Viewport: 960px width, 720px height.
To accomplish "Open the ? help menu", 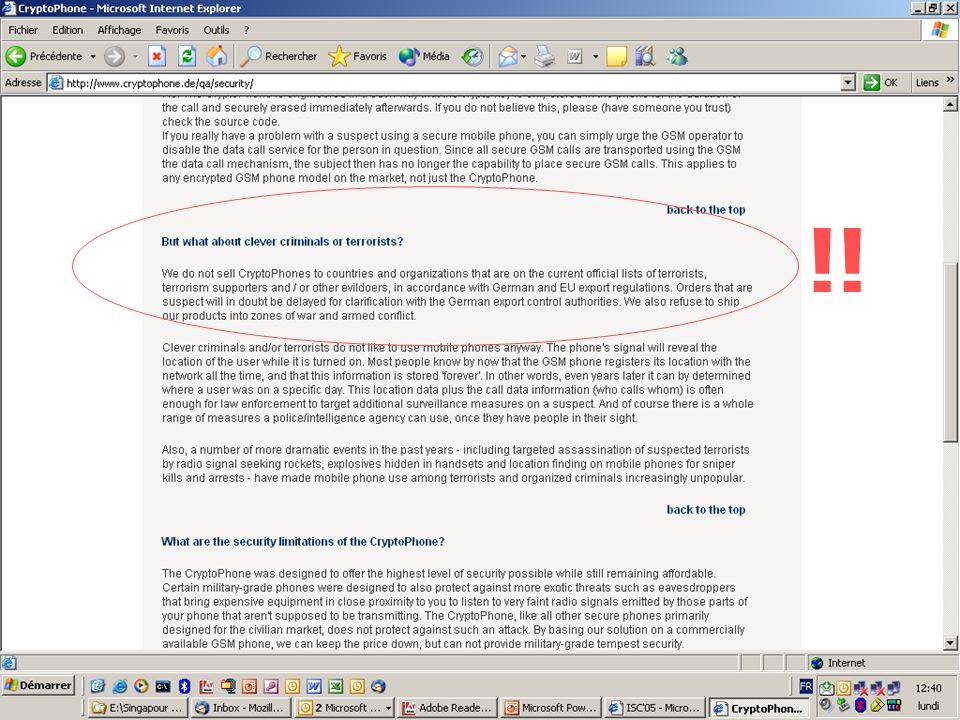I will pos(246,30).
